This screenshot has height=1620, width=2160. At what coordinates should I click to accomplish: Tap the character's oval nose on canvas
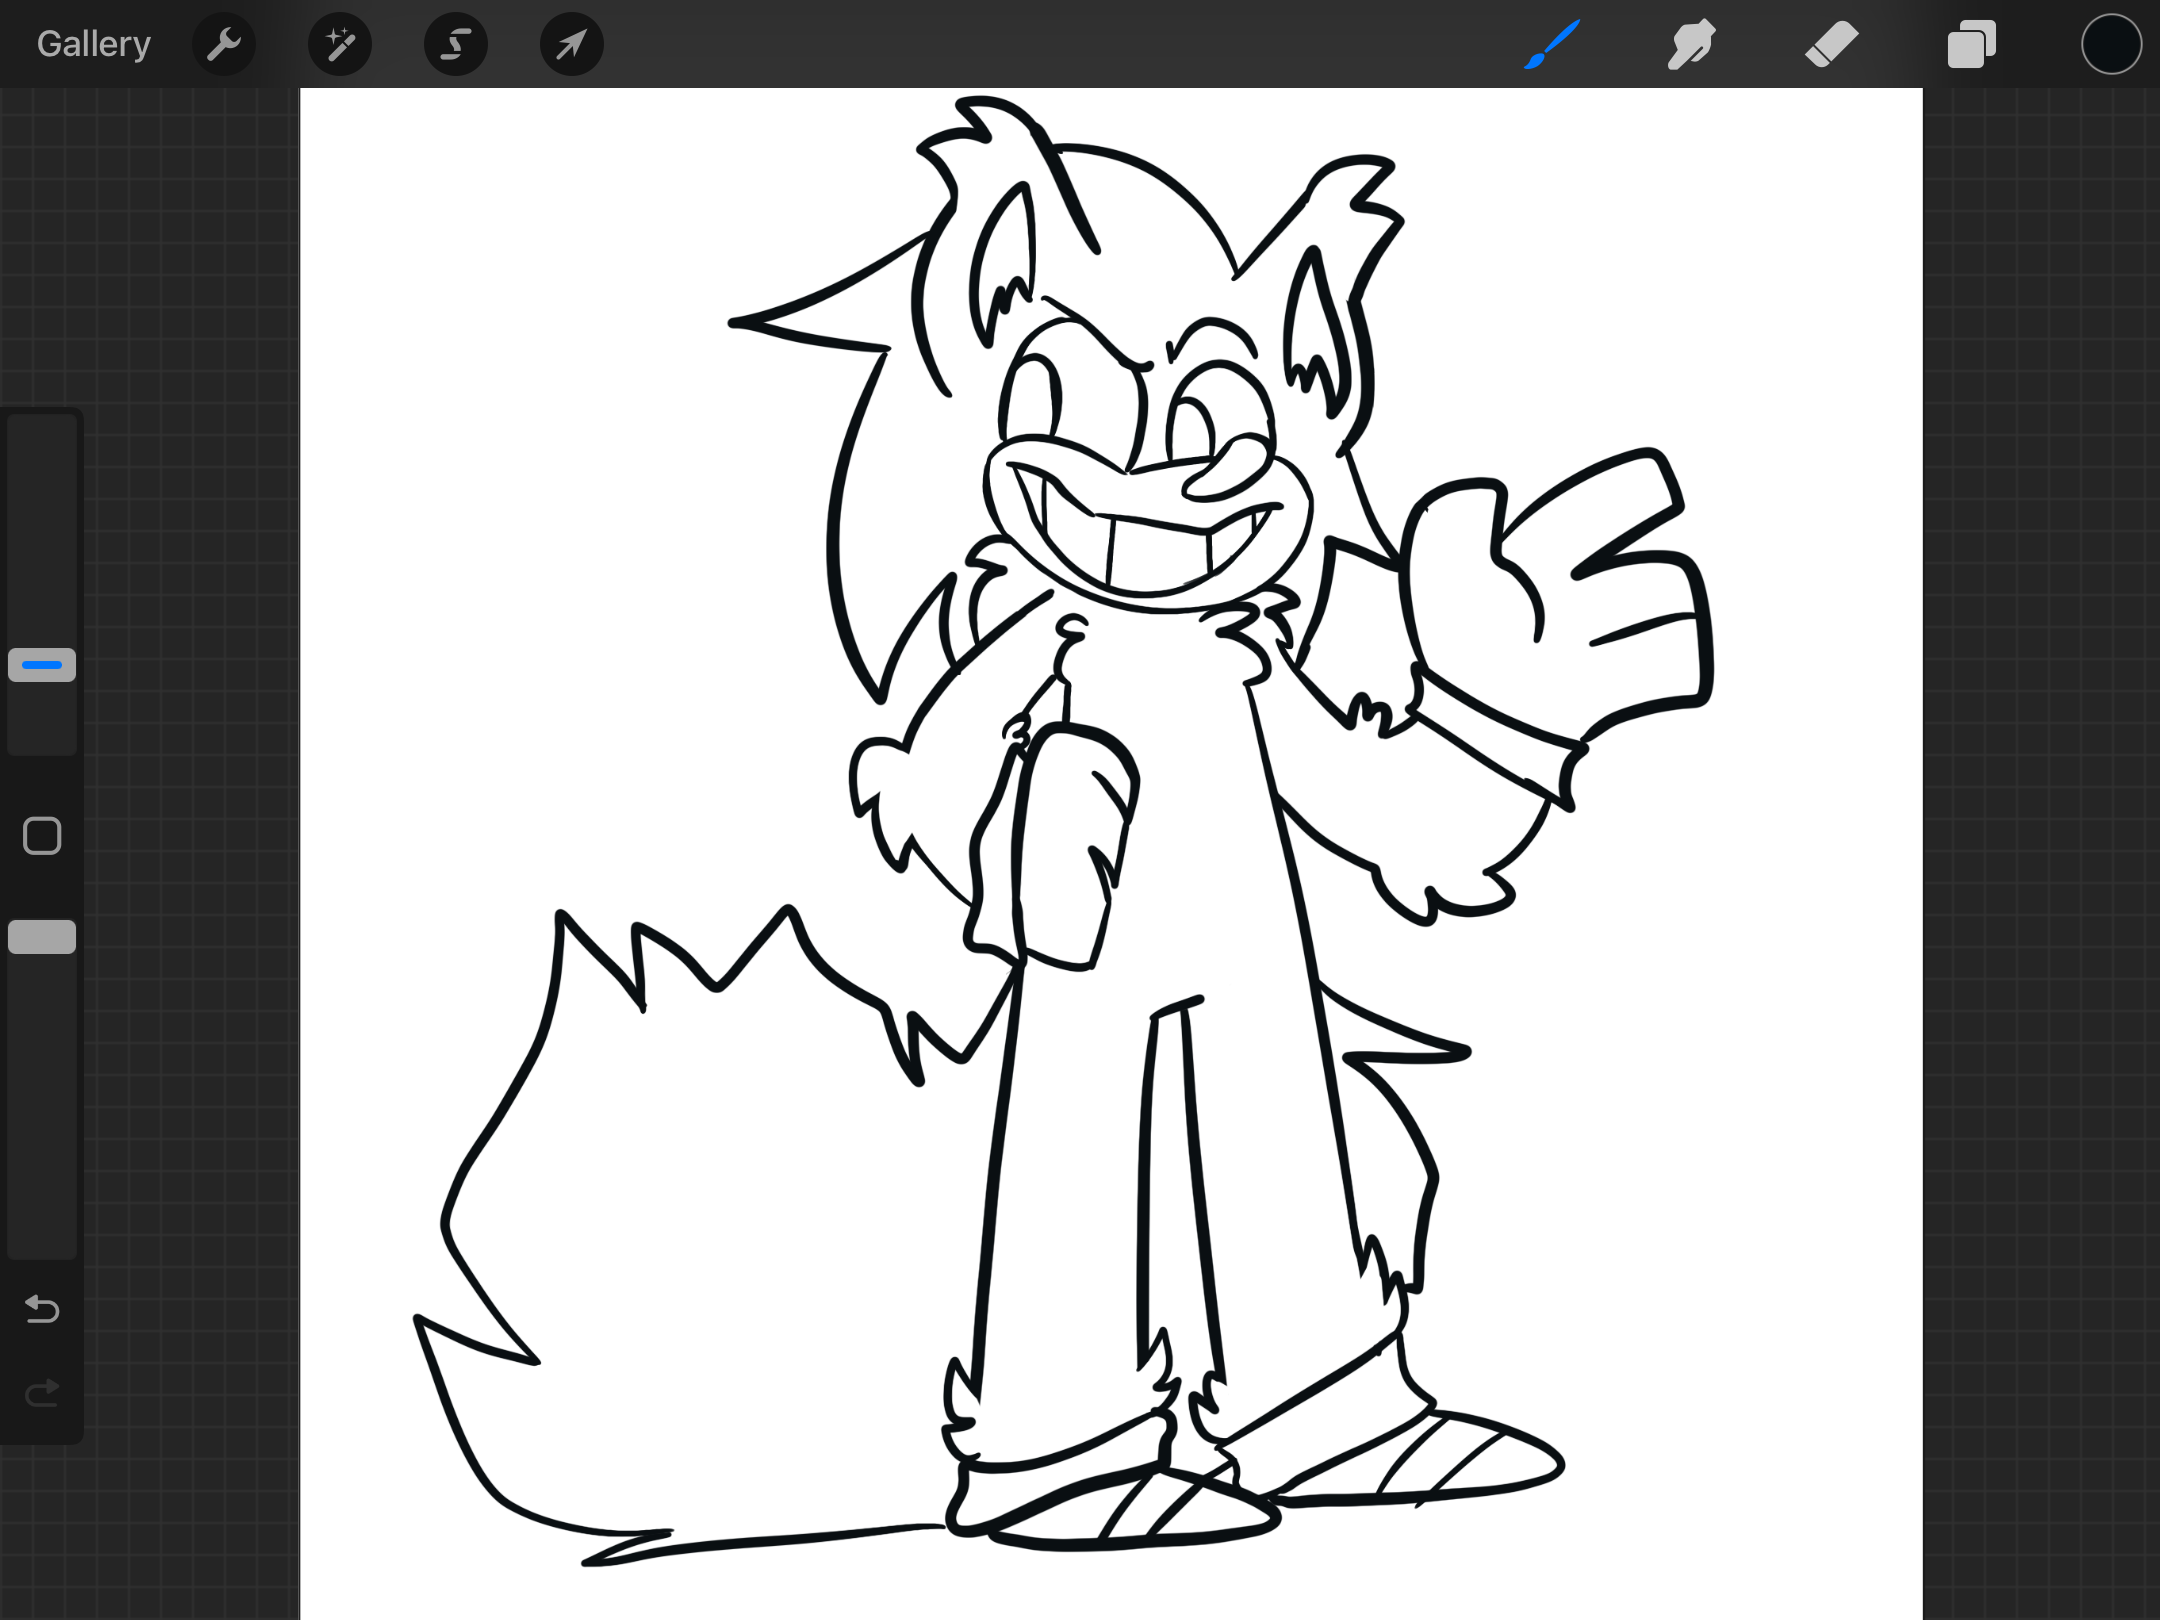1228,470
